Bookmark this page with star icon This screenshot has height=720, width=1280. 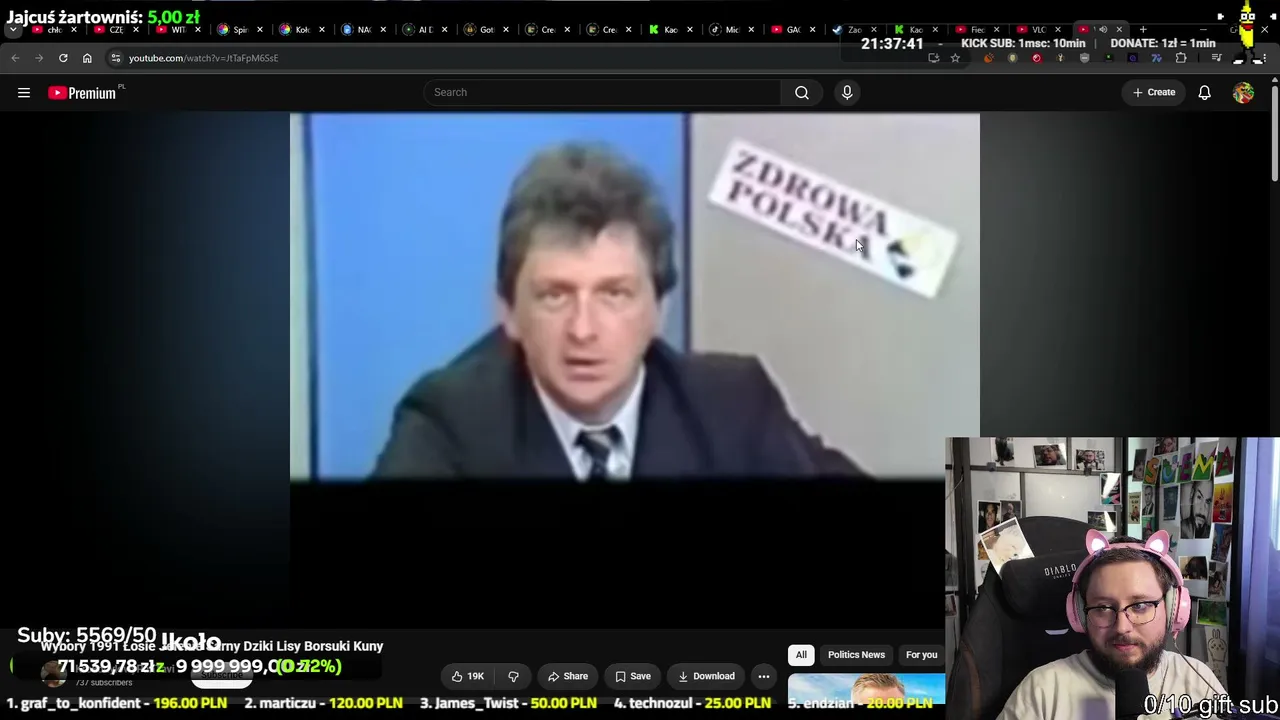955,58
